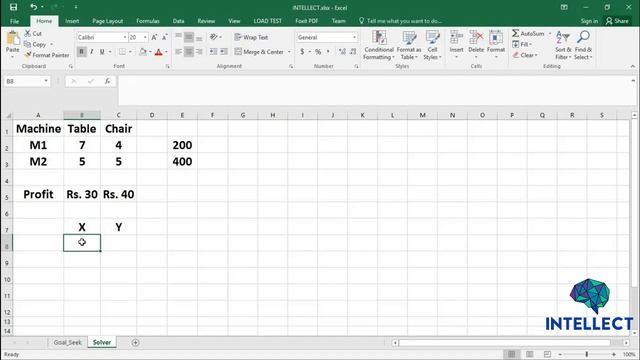Viewport: 640px width, 360px height.
Task: Open the font size dropdown showing 20
Action: click(x=145, y=37)
